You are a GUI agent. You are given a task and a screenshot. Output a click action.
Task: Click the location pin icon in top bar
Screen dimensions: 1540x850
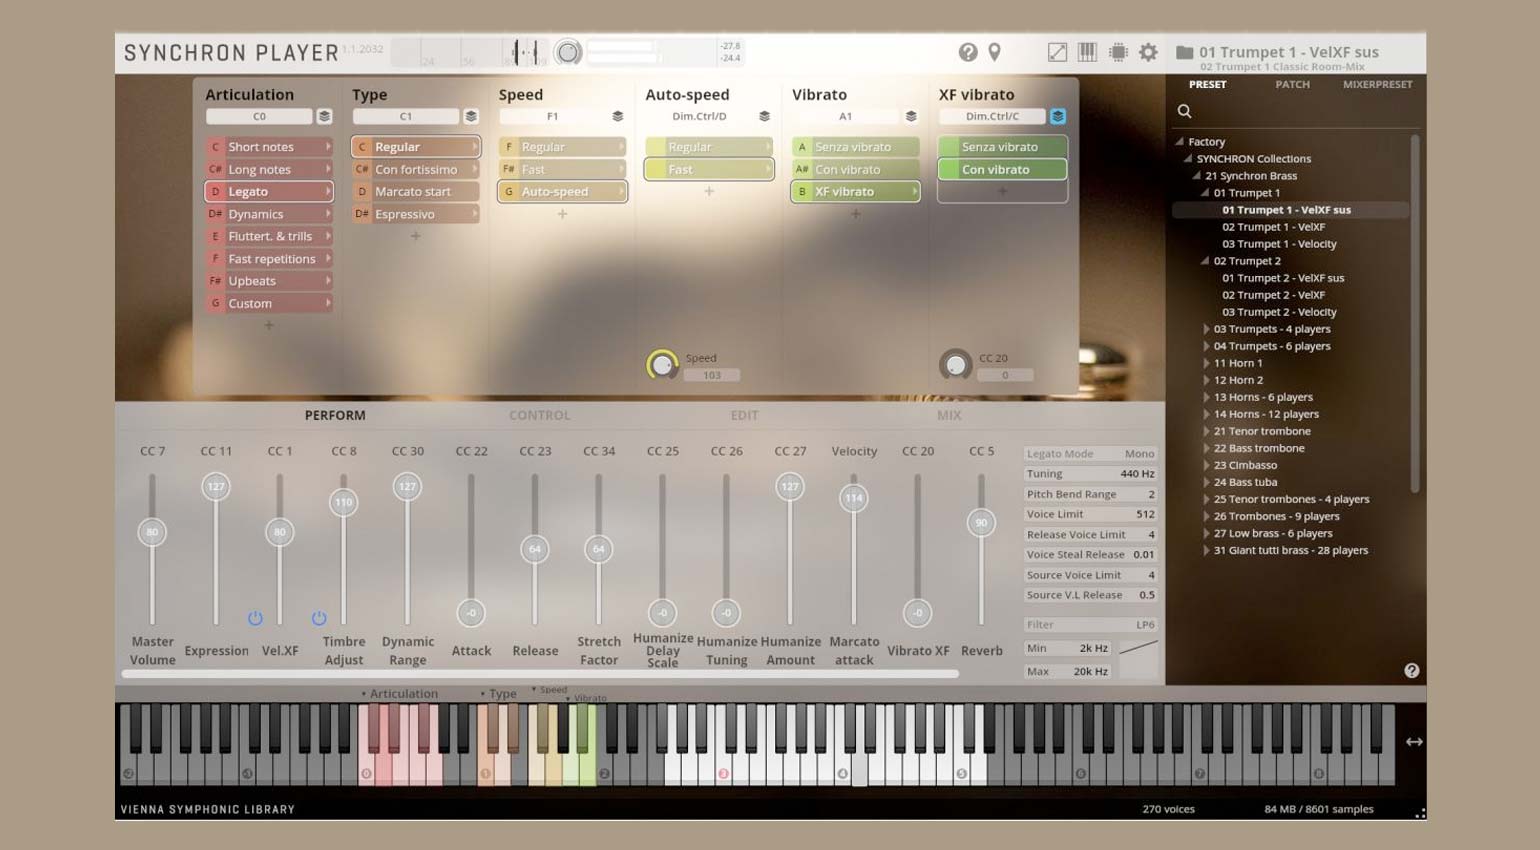pos(994,52)
